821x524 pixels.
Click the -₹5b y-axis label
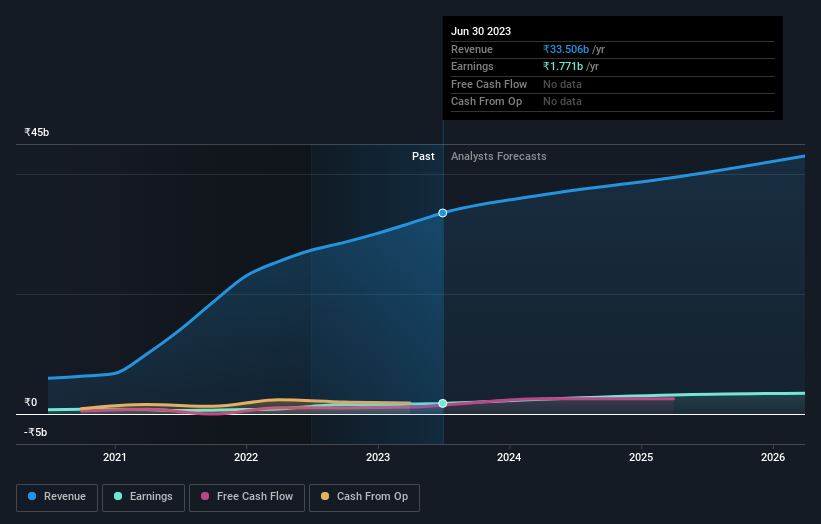(36, 432)
